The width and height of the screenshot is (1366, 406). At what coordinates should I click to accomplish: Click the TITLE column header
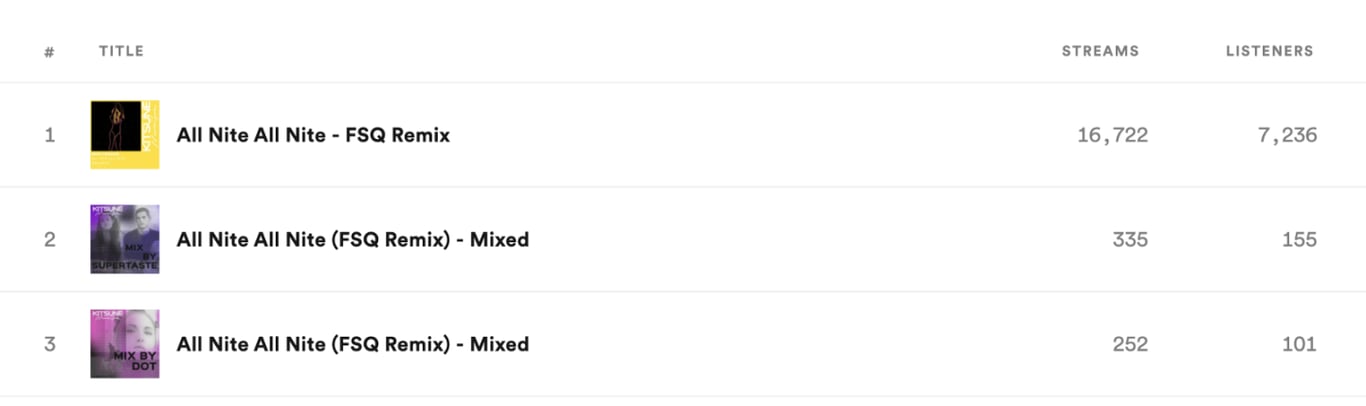coord(121,51)
